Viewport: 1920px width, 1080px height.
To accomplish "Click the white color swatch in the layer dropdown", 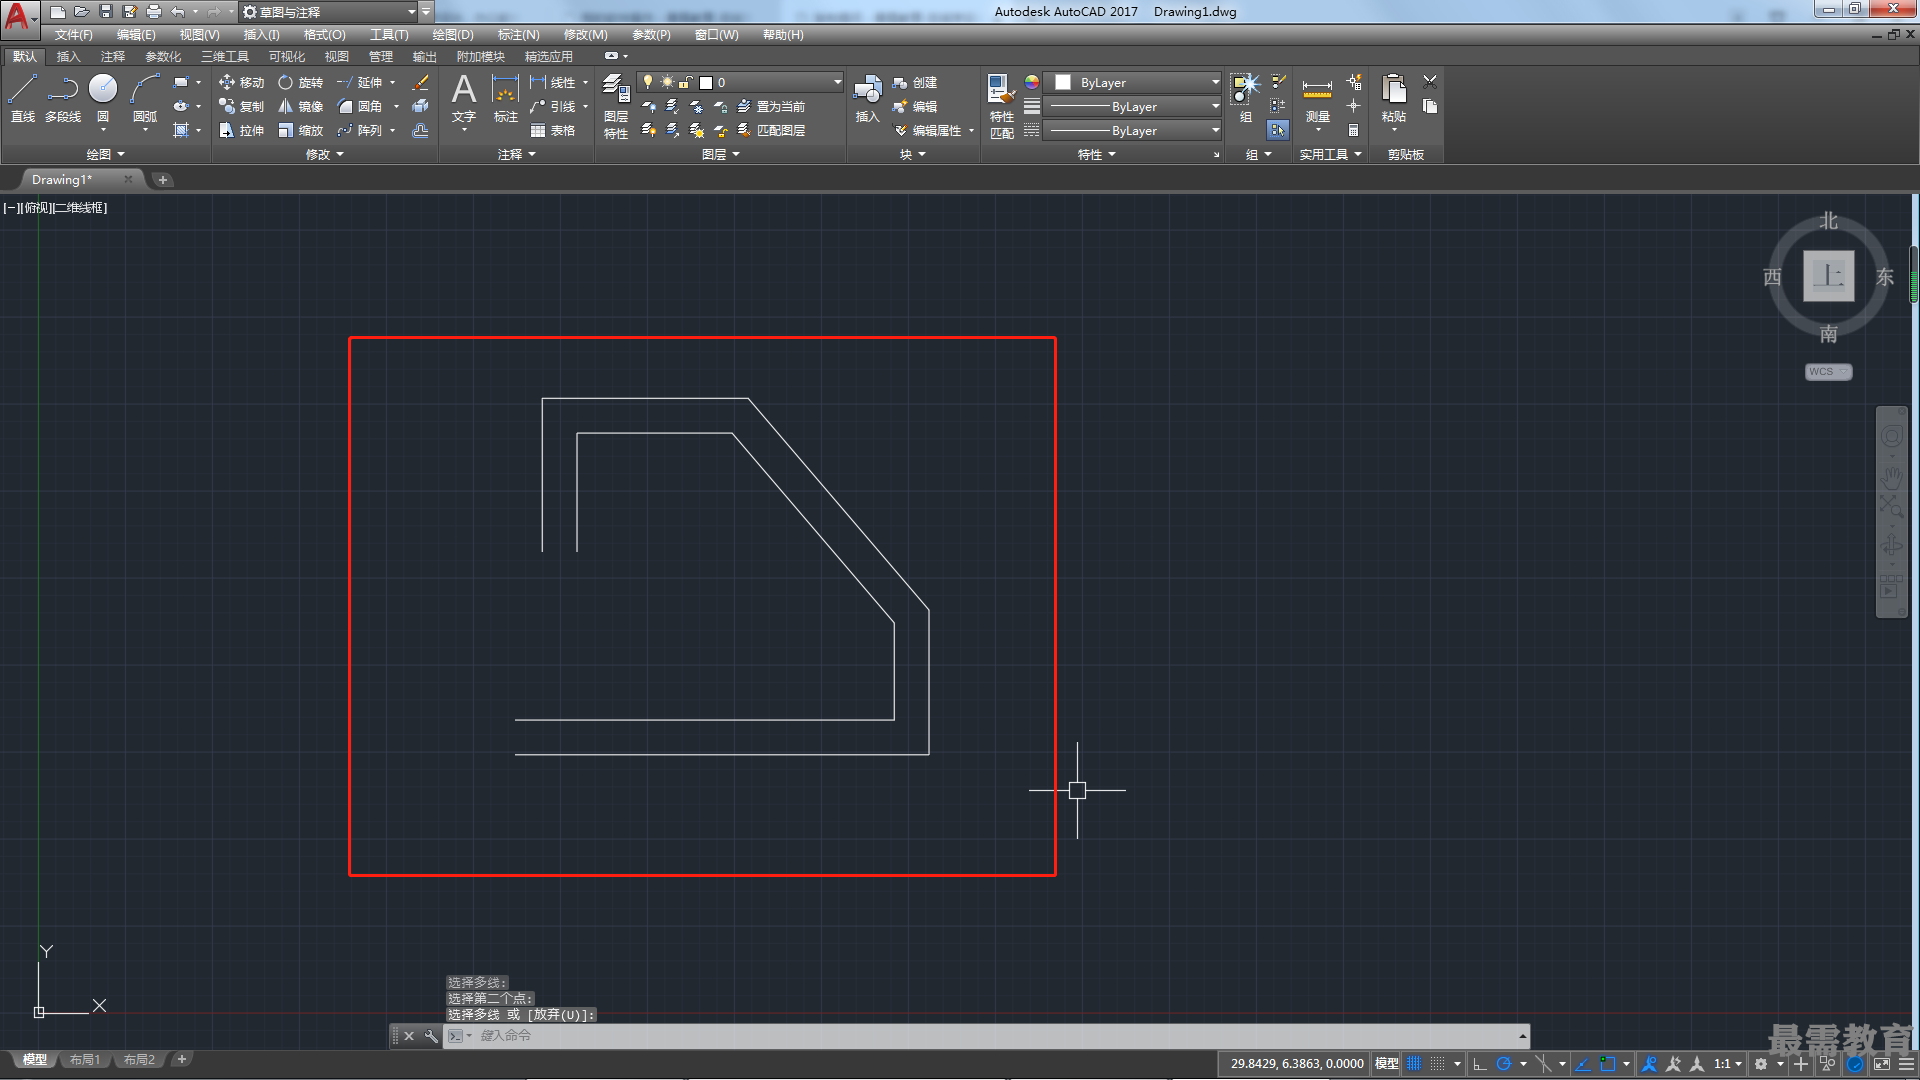I will (706, 83).
